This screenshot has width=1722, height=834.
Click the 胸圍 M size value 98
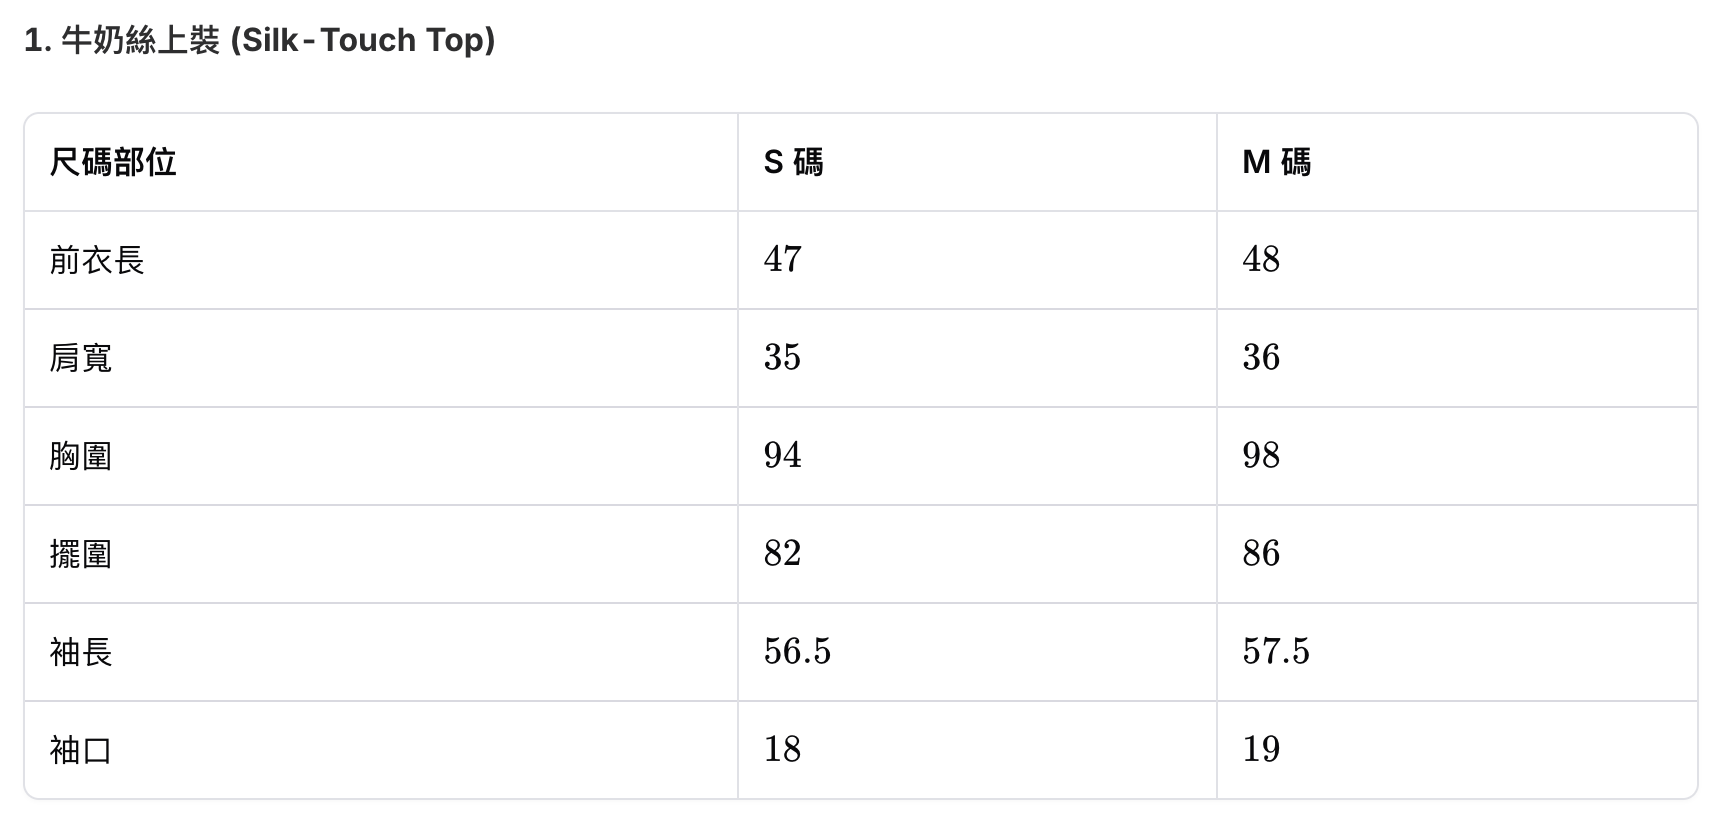pos(1261,456)
